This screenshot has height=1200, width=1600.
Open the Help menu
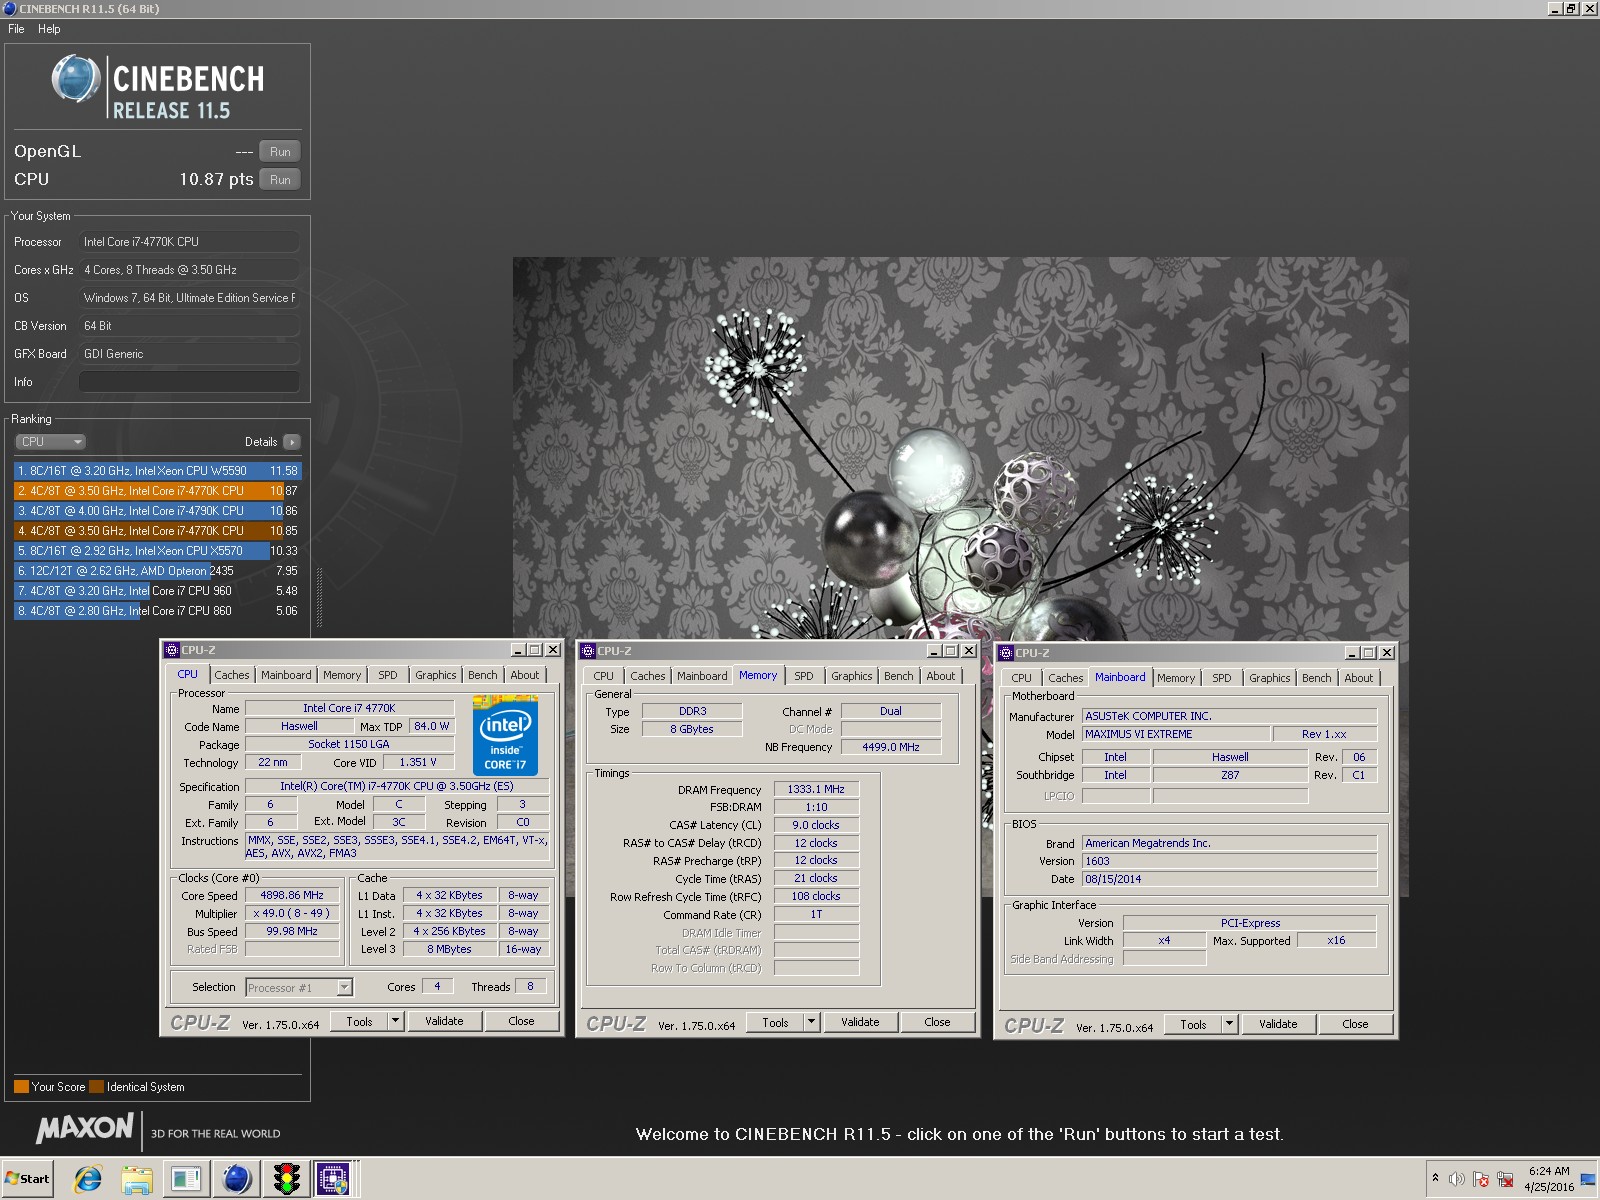click(x=49, y=29)
